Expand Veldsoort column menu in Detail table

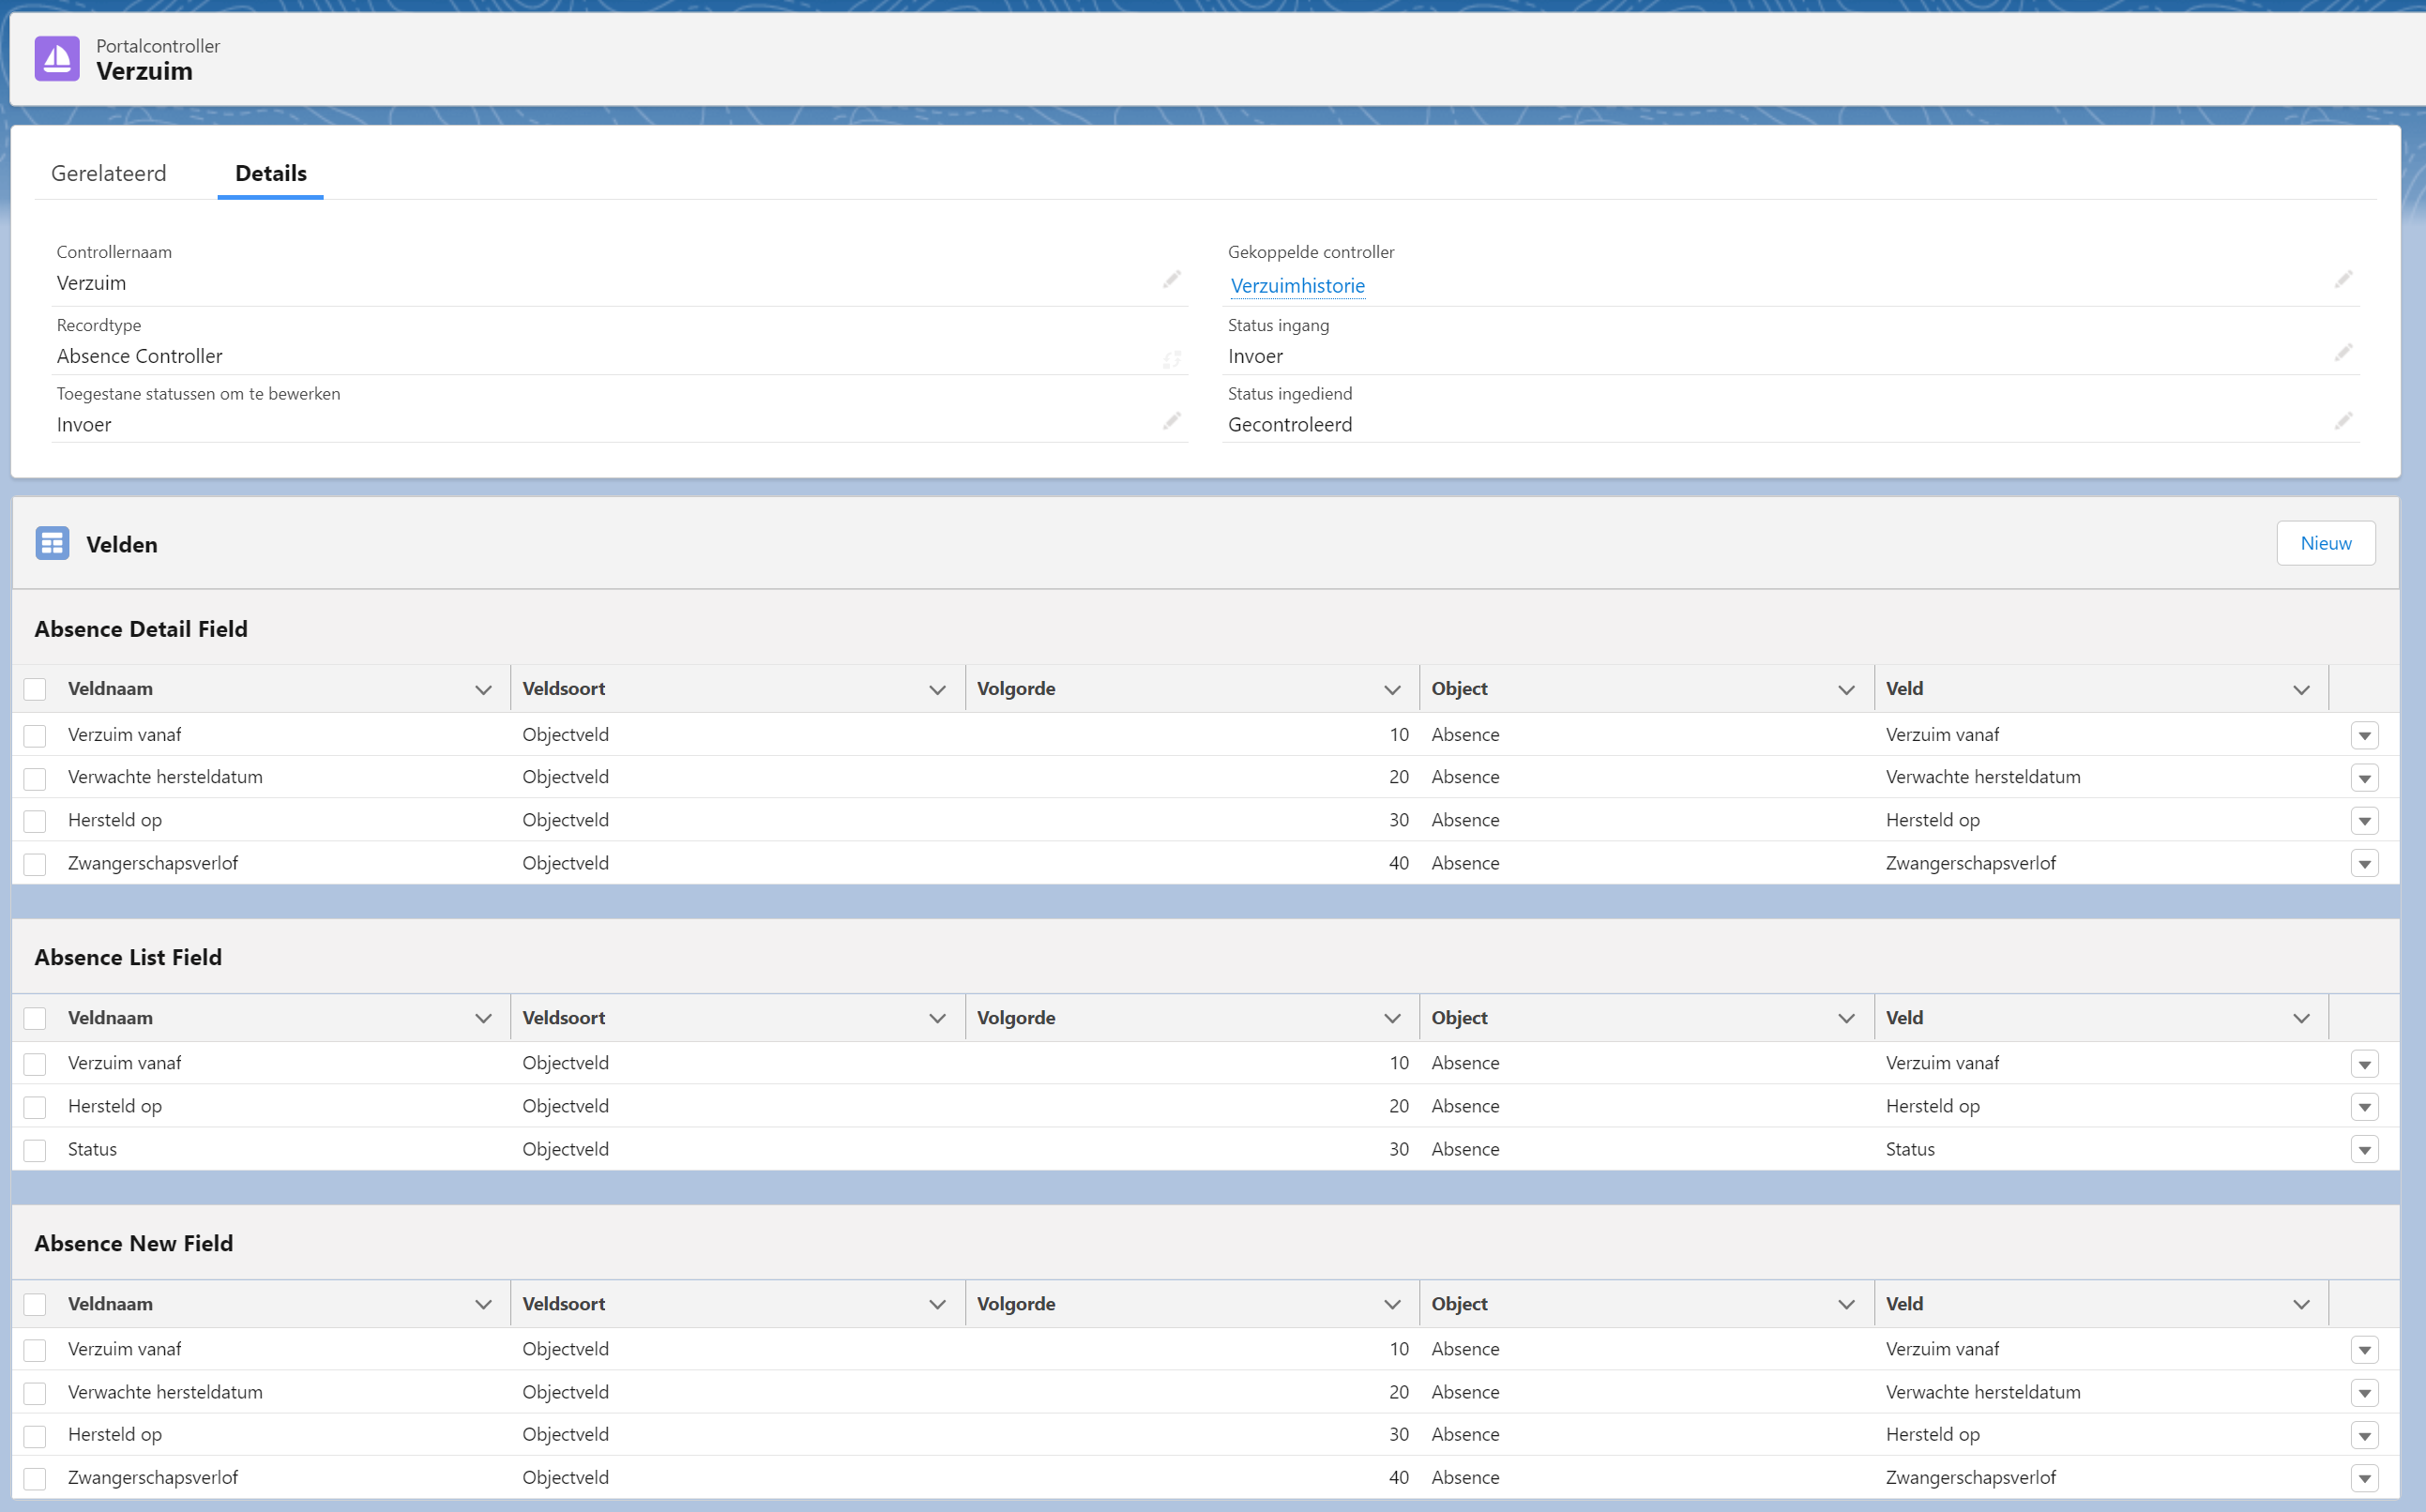(937, 690)
